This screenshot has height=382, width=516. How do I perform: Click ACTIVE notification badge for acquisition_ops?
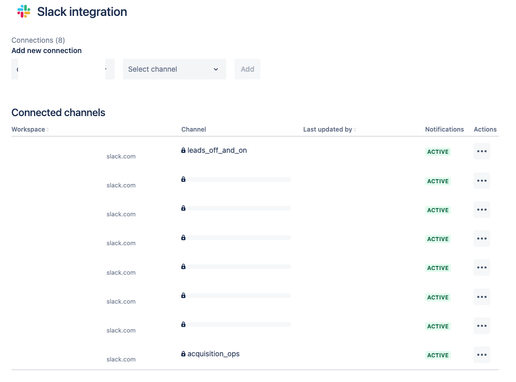click(438, 355)
